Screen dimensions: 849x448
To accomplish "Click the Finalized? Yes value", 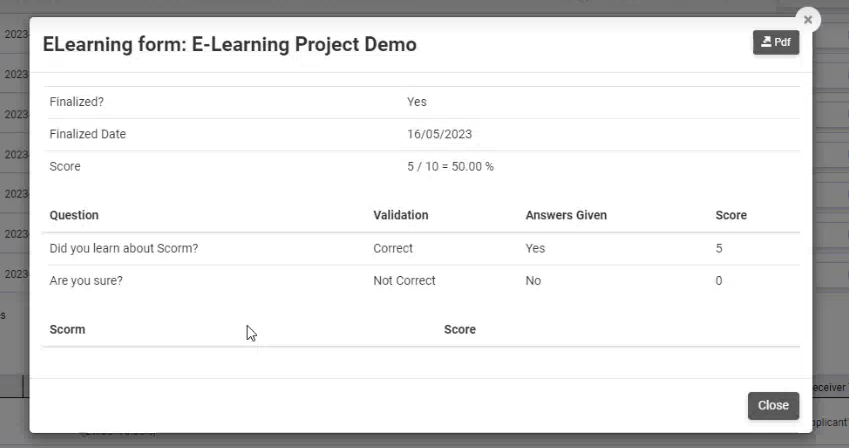I will (x=417, y=102).
